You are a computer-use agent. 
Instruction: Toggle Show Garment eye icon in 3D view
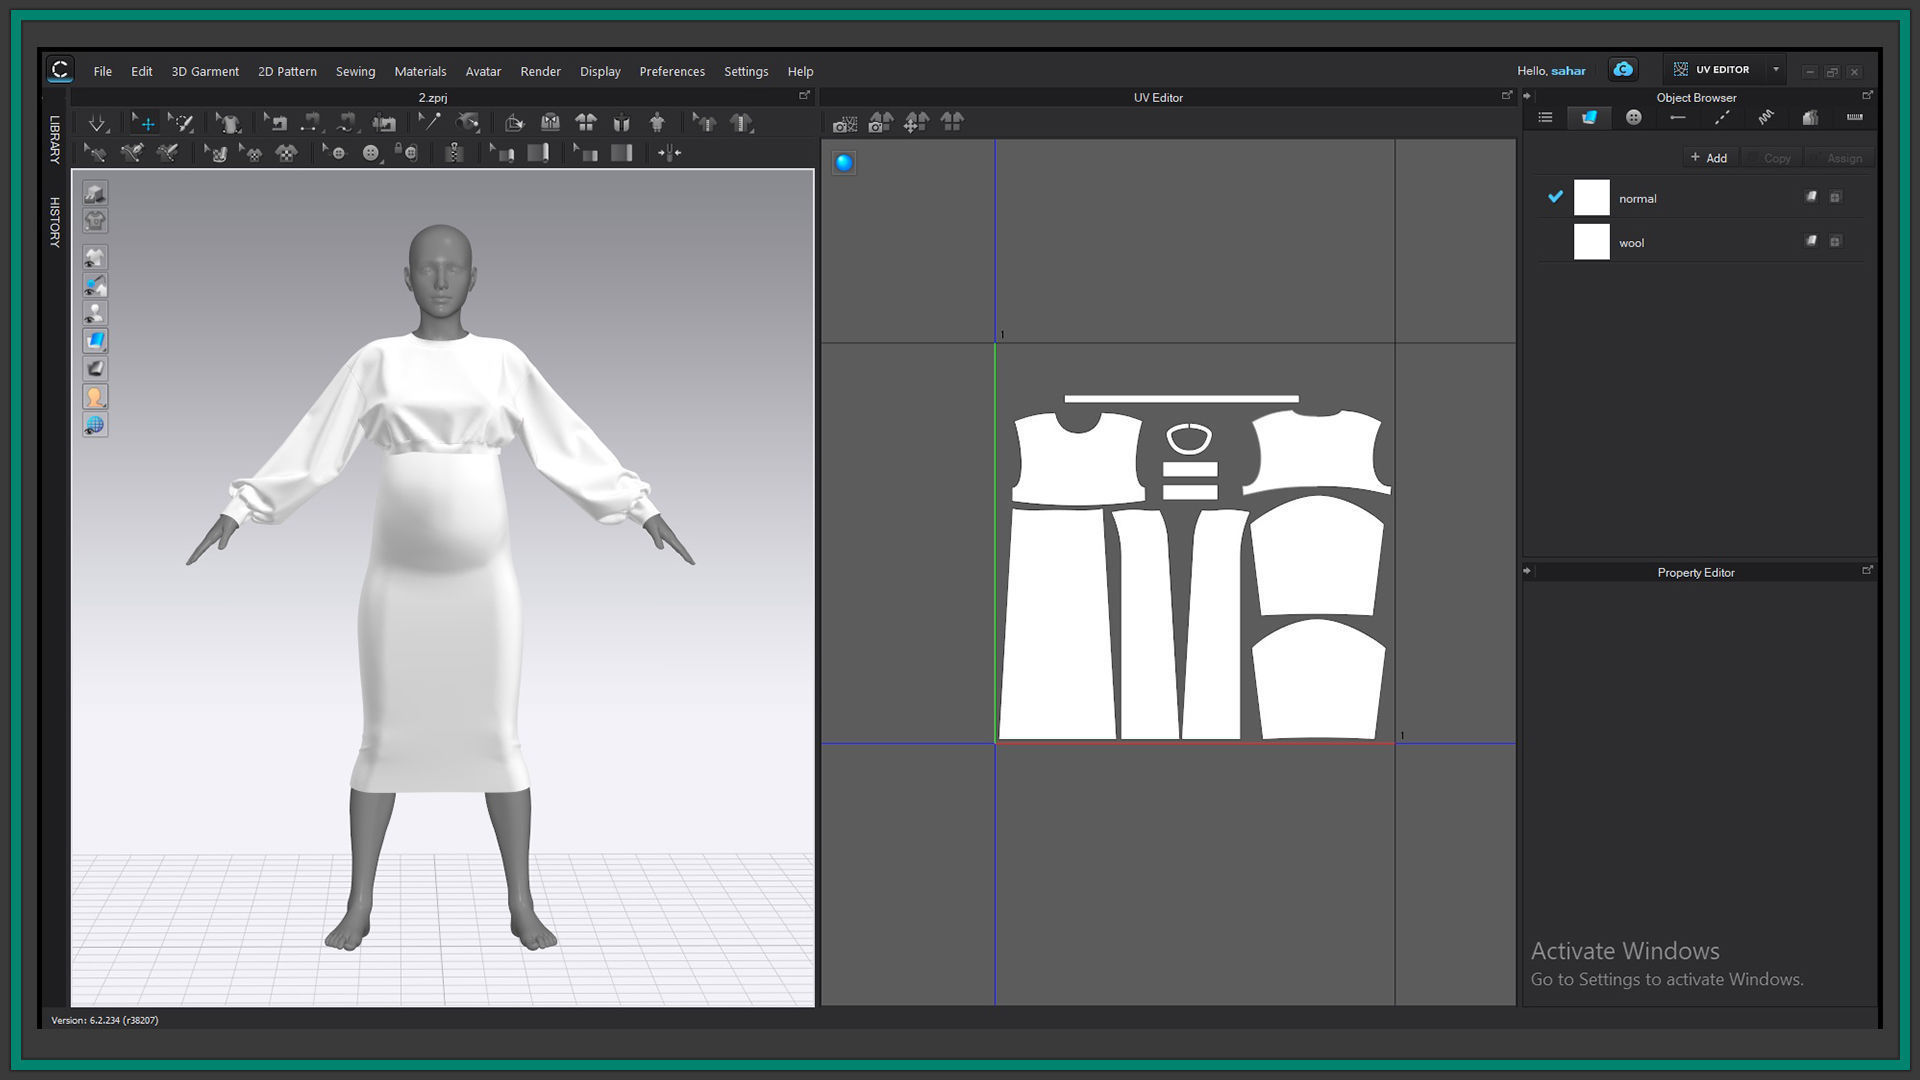click(95, 257)
